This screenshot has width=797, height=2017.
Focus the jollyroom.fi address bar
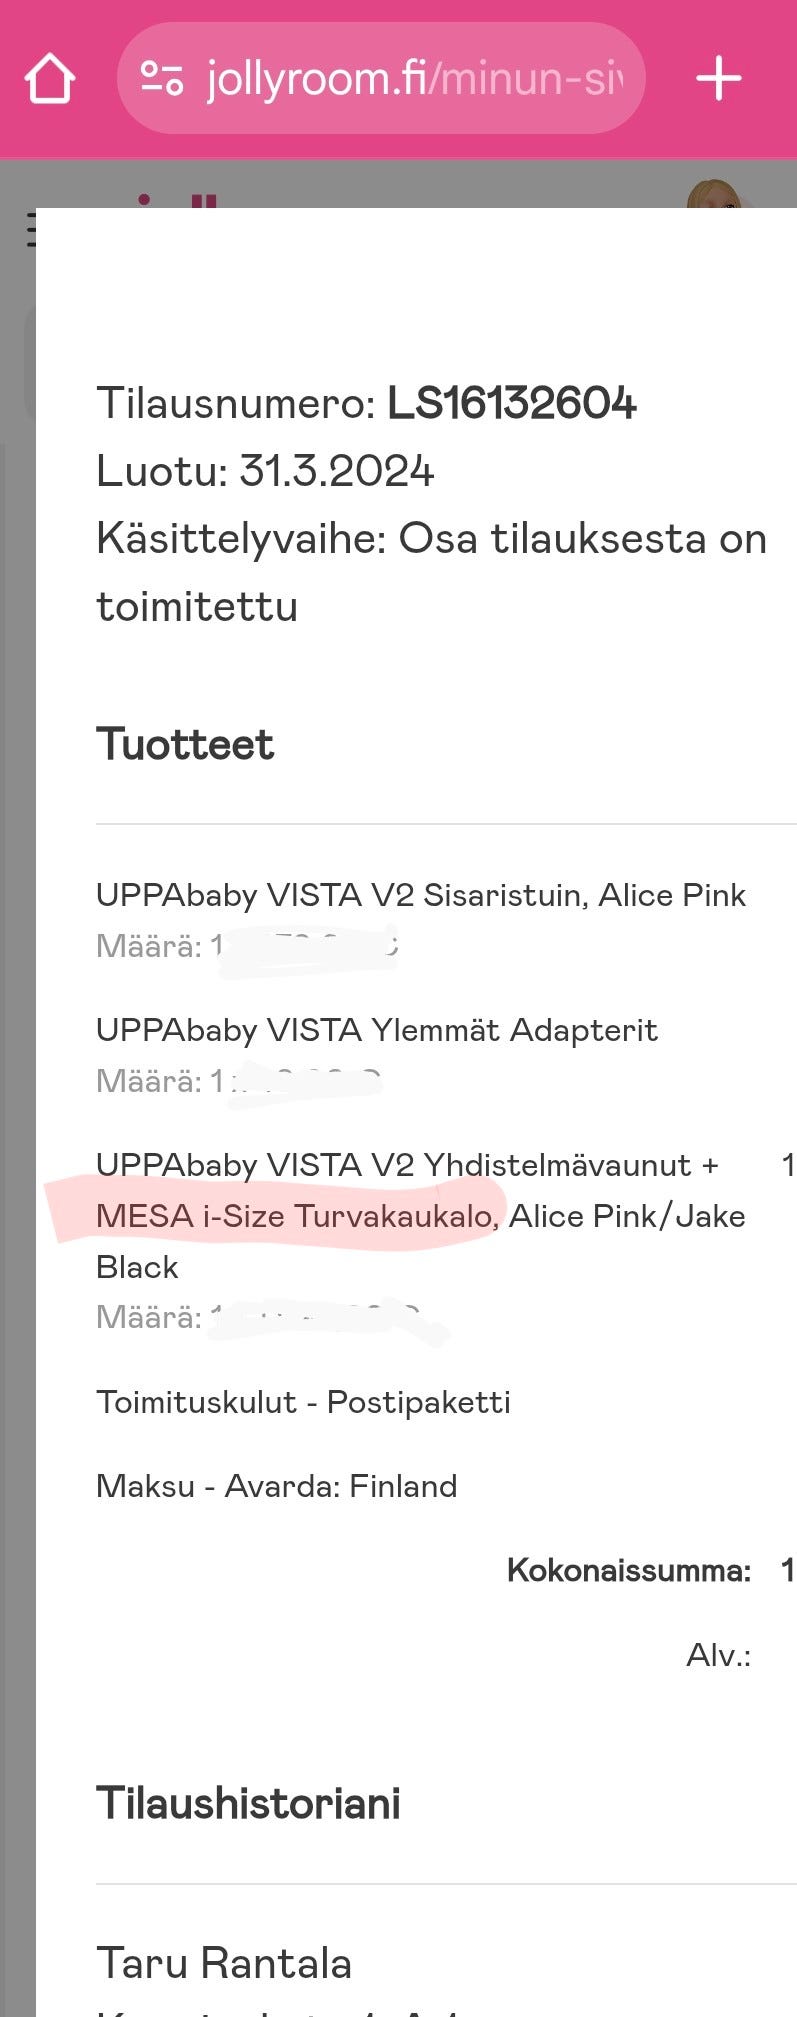pos(410,79)
